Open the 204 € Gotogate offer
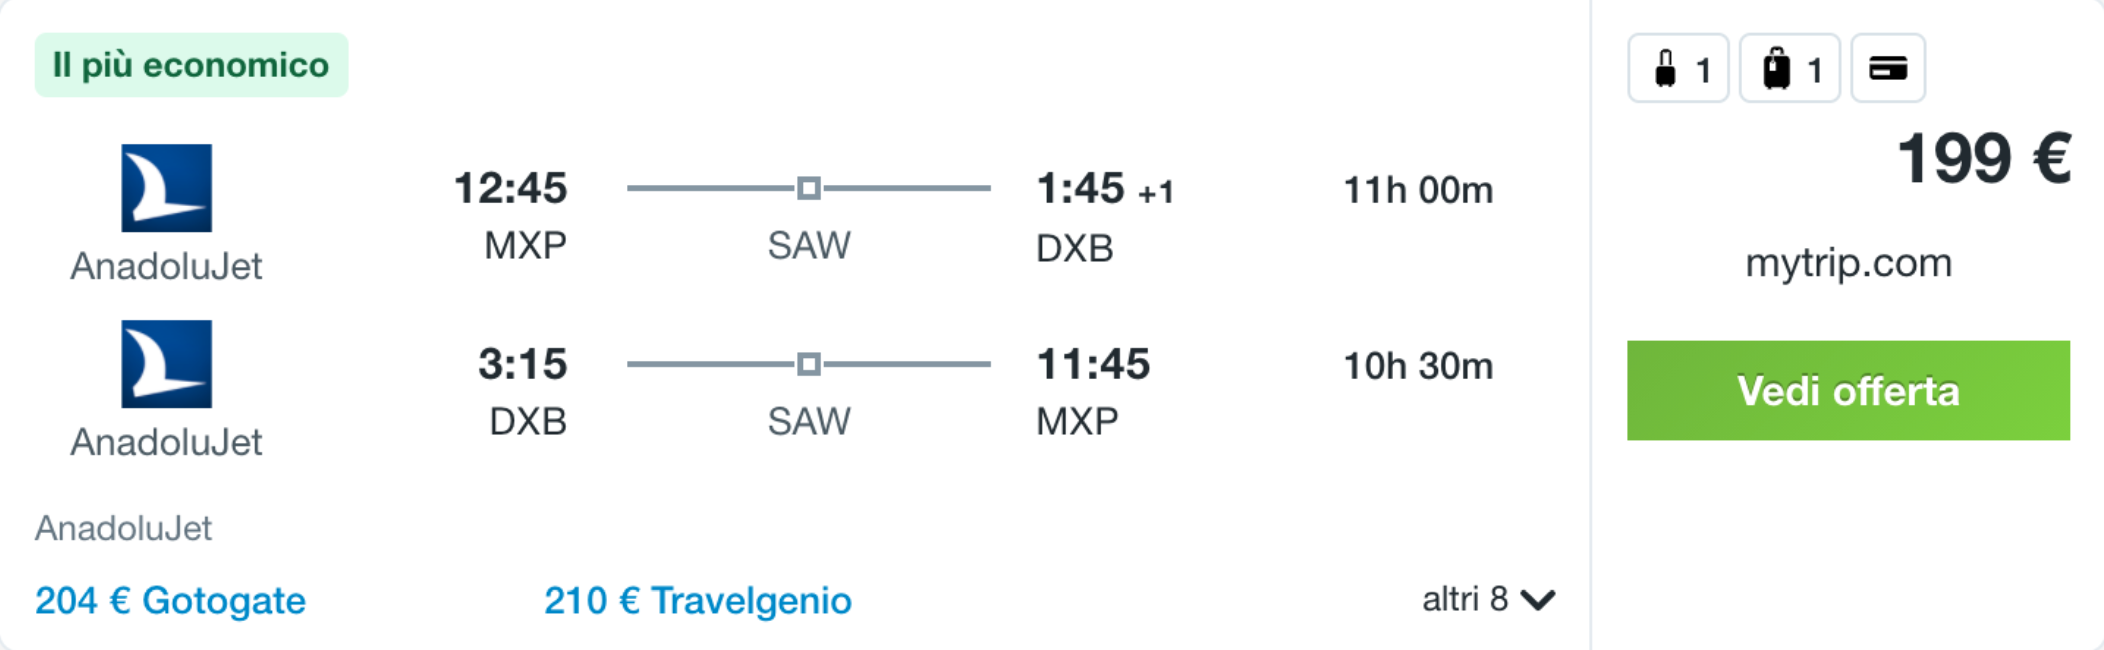The image size is (2104, 650). [x=170, y=600]
